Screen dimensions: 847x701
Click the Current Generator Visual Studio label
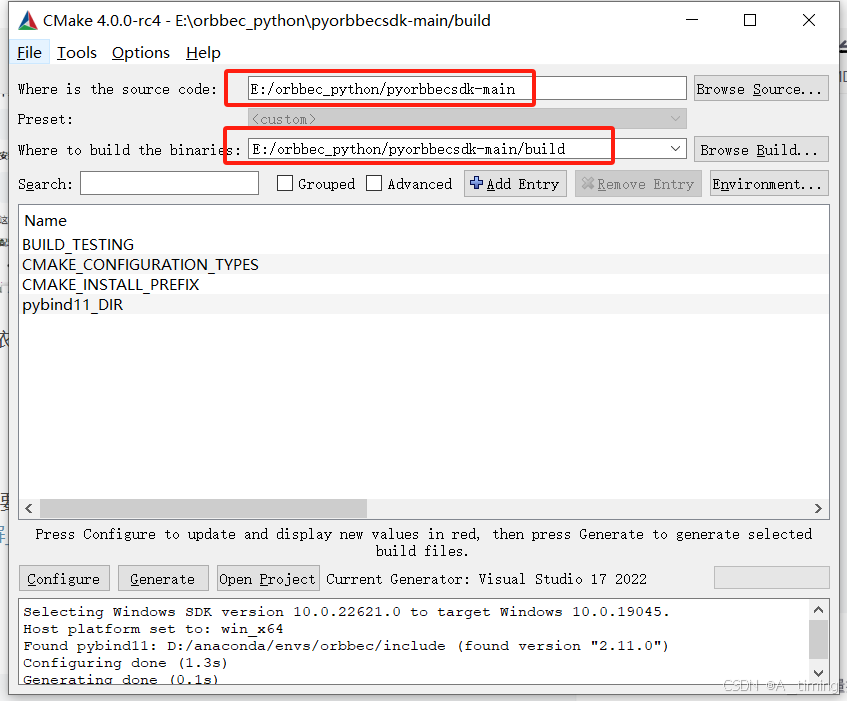(486, 579)
